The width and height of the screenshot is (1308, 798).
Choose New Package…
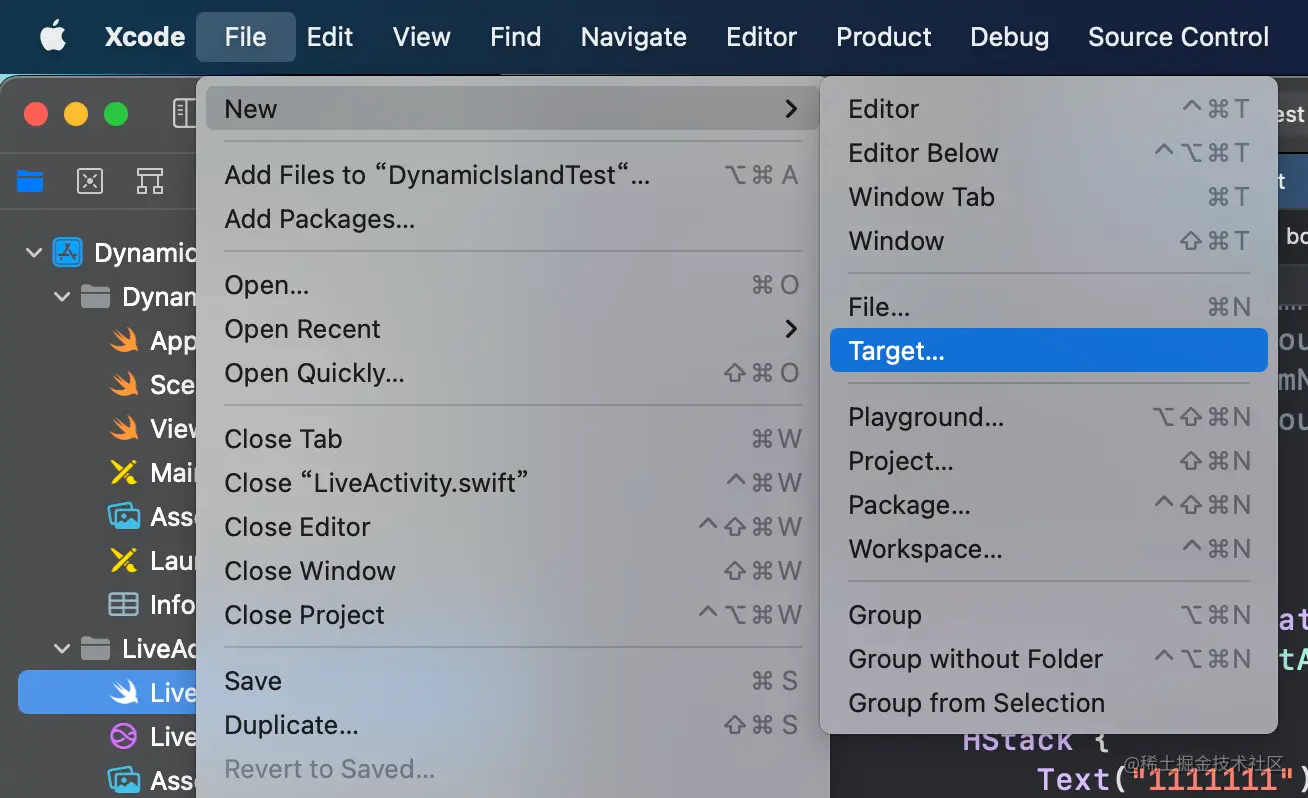click(x=1049, y=505)
